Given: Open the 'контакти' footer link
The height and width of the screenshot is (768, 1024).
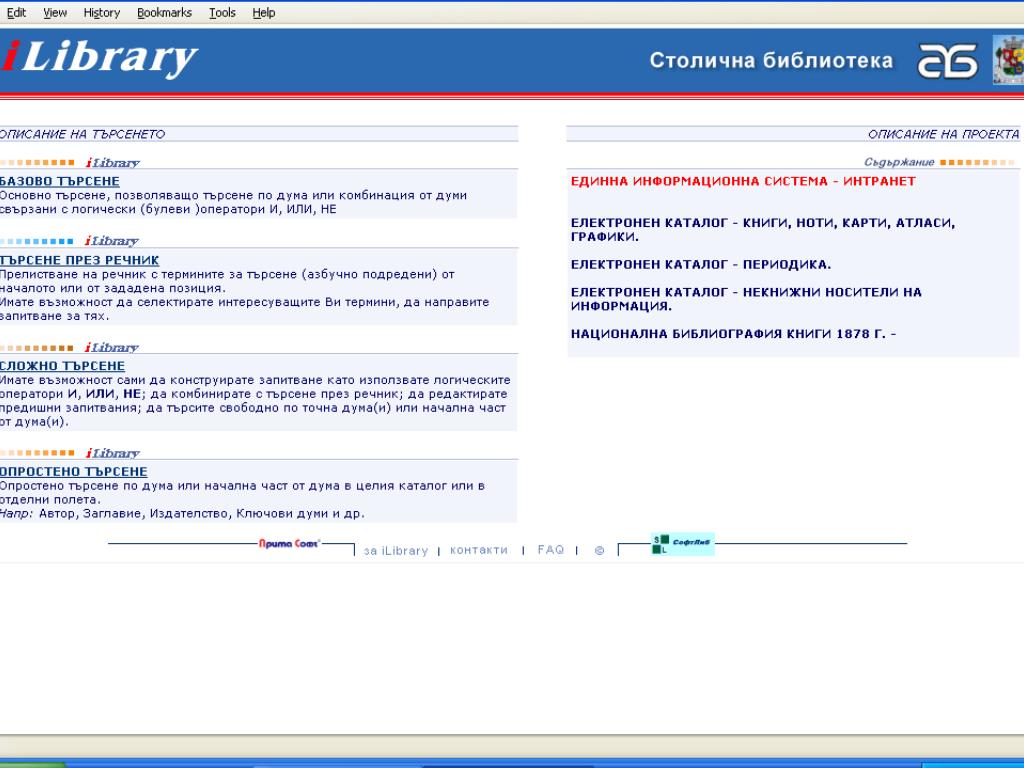Looking at the screenshot, I should coord(479,550).
